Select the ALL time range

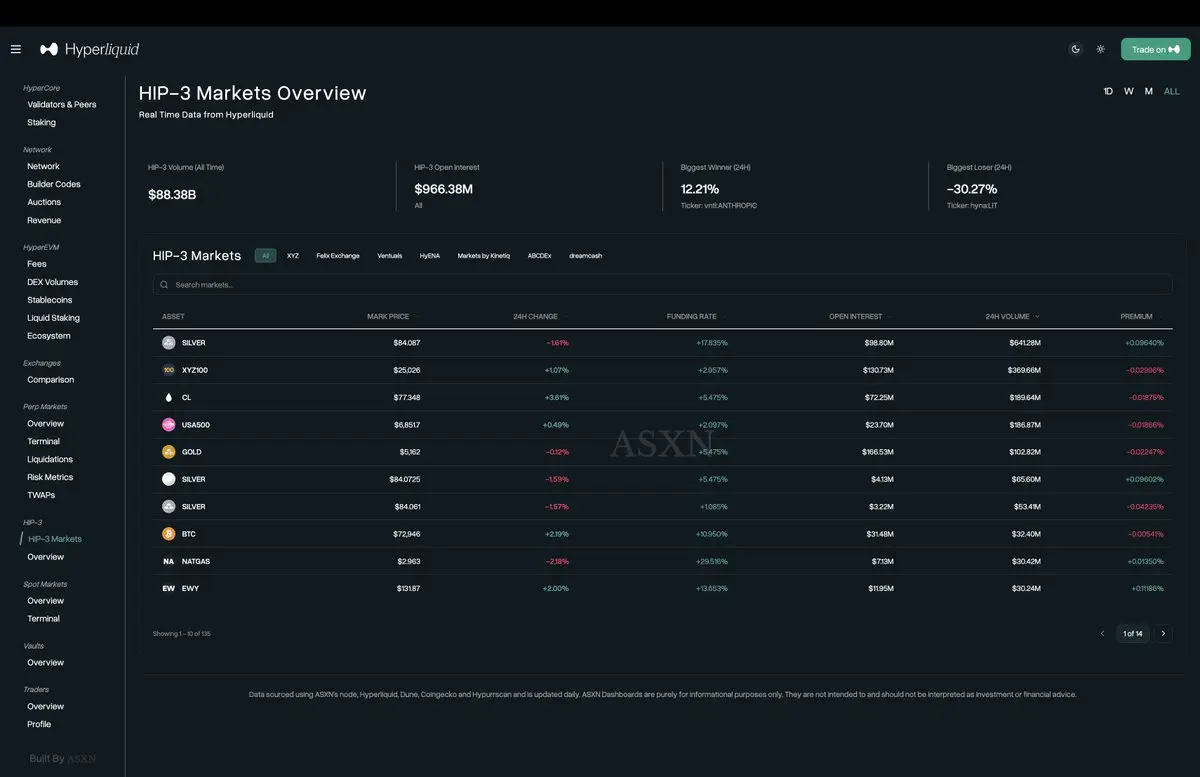coord(1172,91)
